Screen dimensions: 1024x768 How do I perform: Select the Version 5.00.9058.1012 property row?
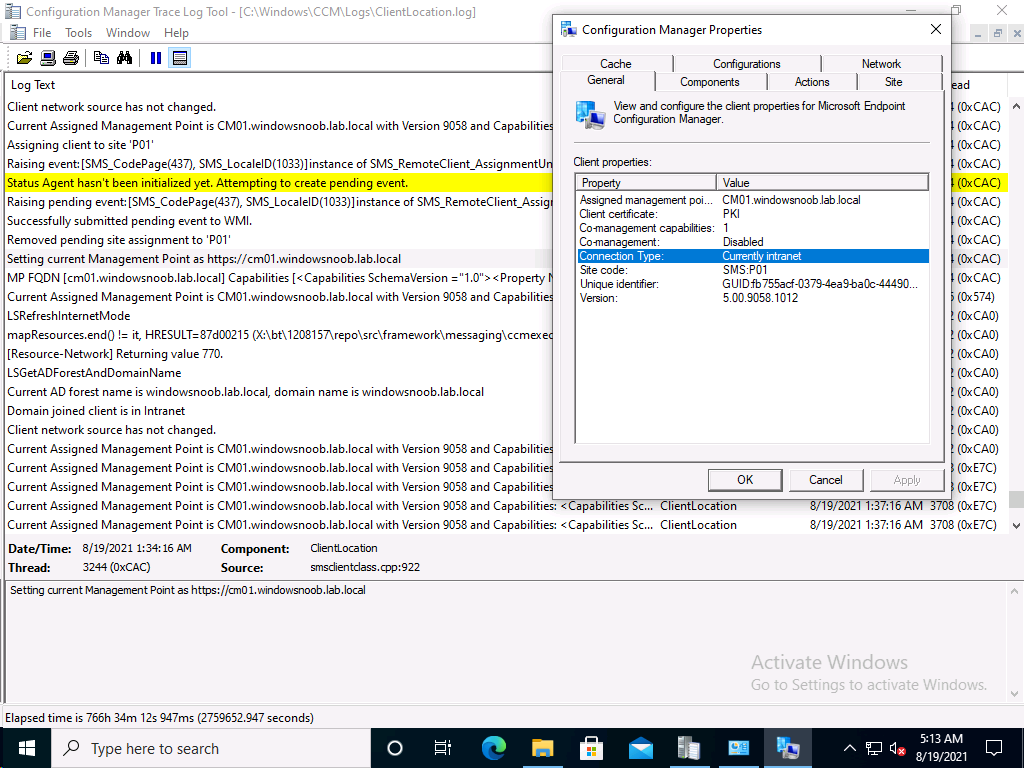click(752, 298)
